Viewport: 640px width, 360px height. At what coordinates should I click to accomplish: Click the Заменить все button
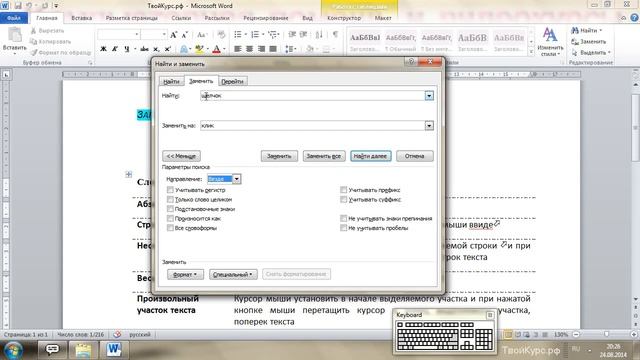[324, 156]
